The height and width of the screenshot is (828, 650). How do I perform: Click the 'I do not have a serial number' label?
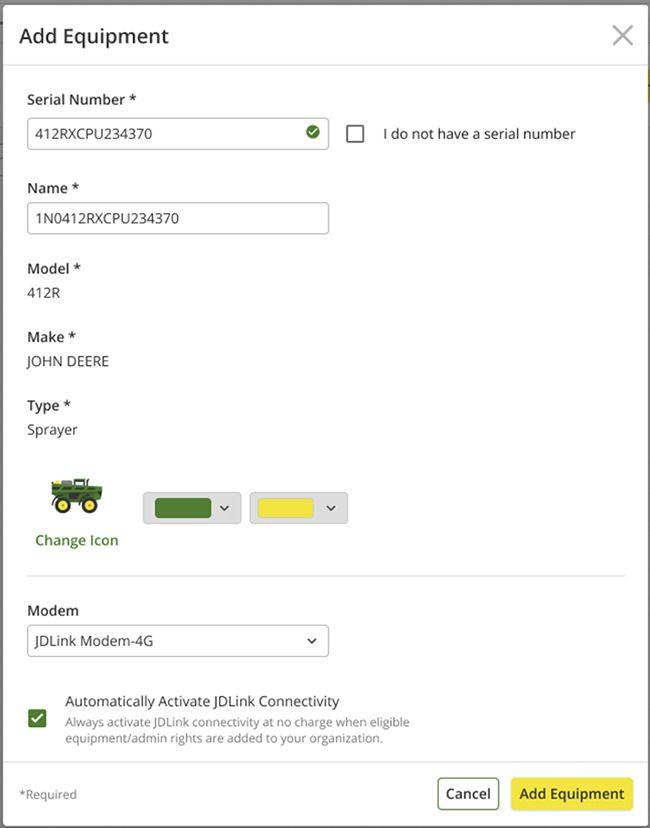[x=479, y=134]
